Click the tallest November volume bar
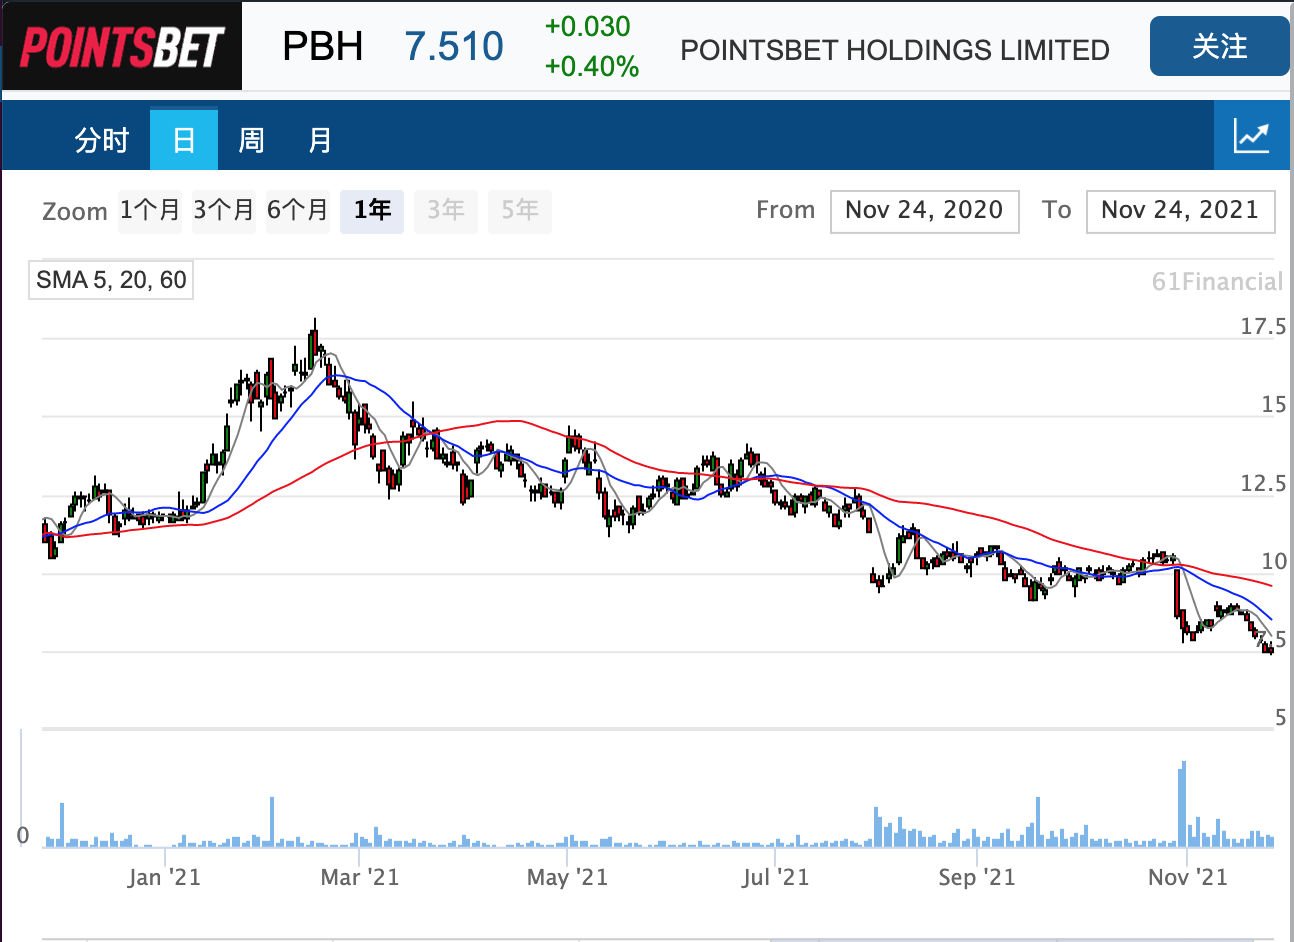 [x=1183, y=804]
